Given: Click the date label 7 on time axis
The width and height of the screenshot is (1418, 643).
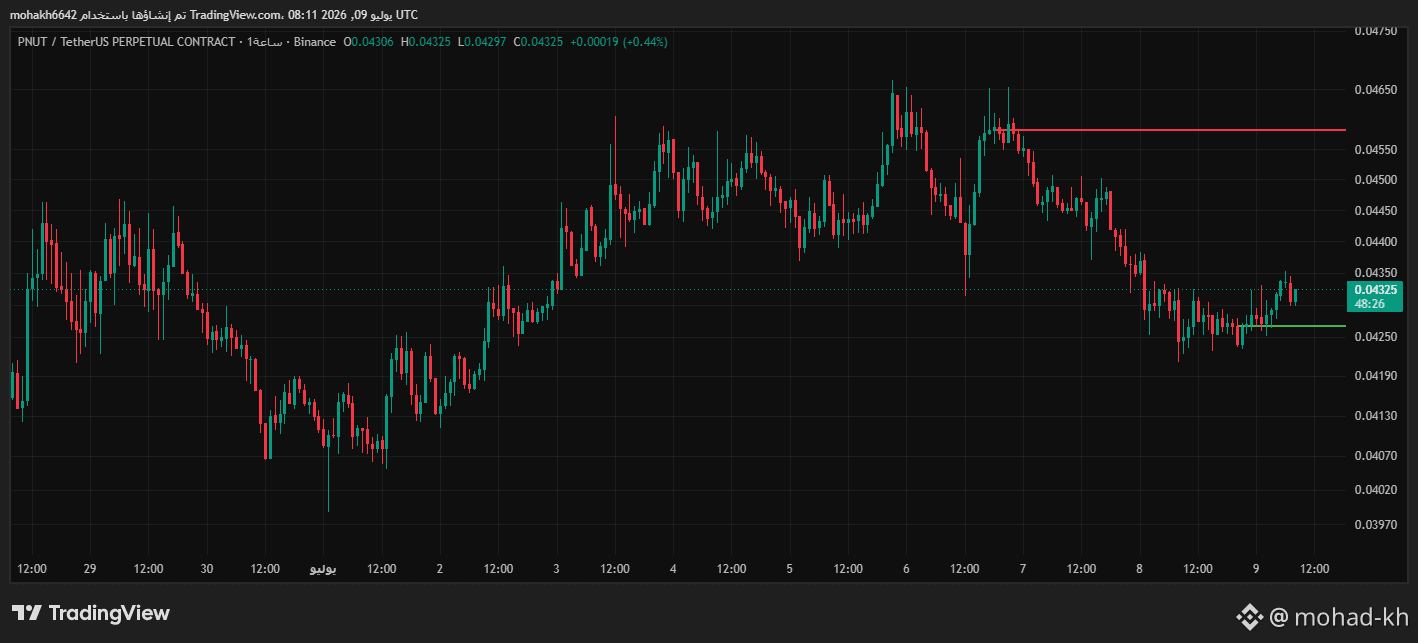Looking at the screenshot, I should (x=1023, y=569).
